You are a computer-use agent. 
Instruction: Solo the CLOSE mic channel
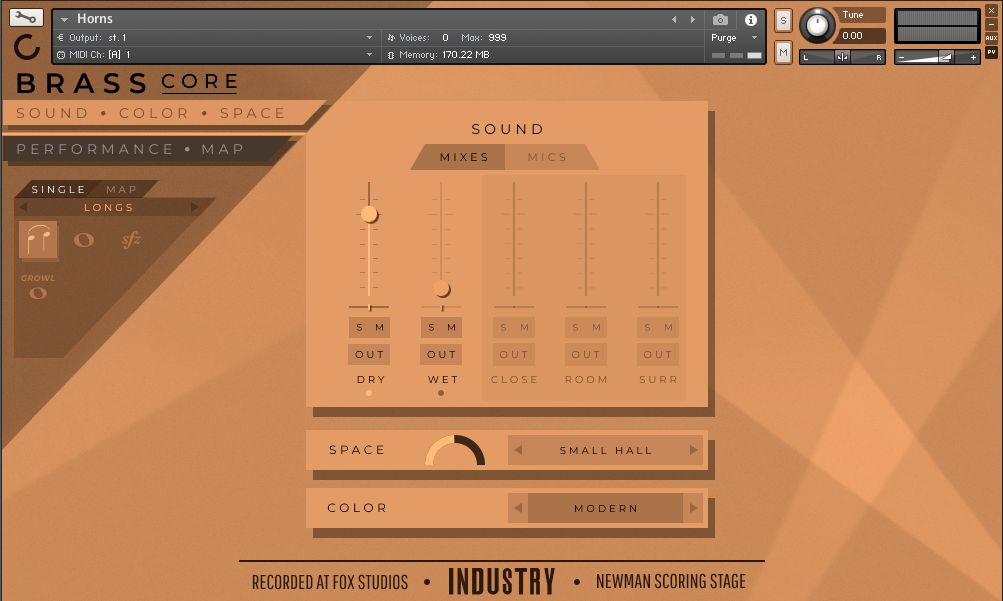(x=503, y=327)
